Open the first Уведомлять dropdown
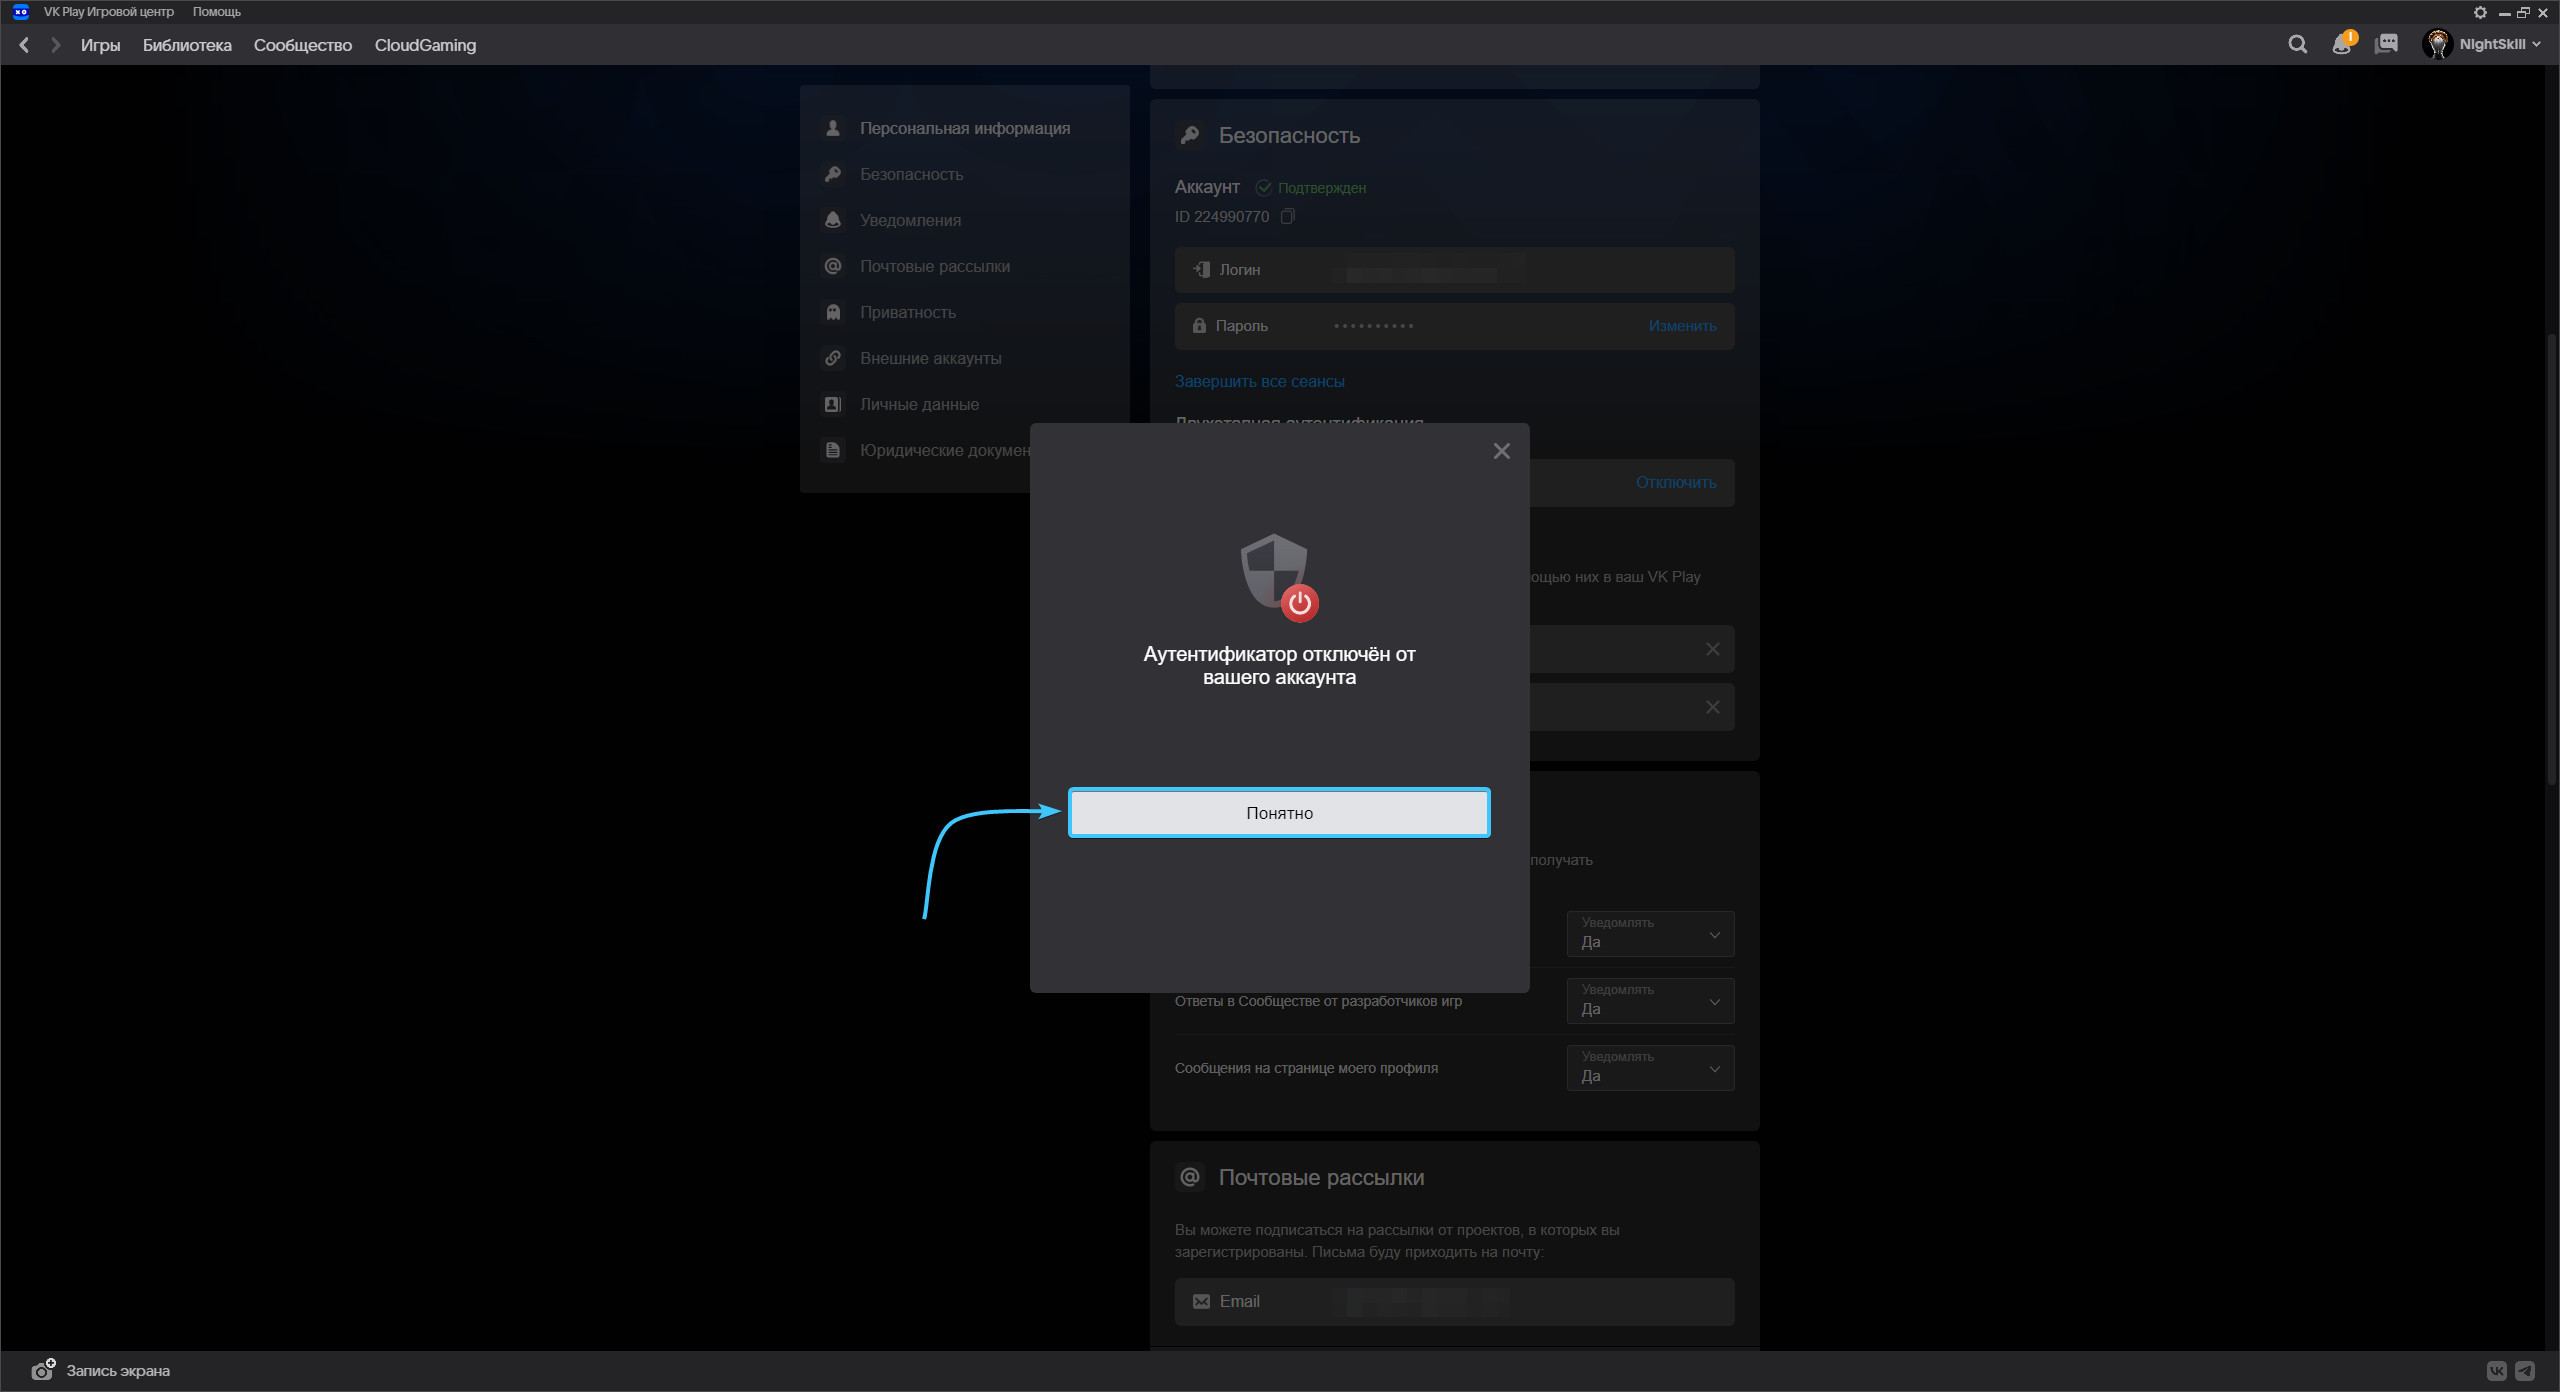Image resolution: width=2560 pixels, height=1392 pixels. (1650, 933)
